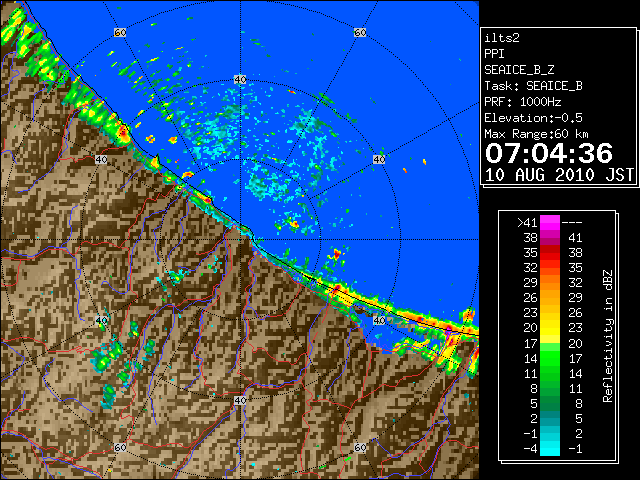Click the radar center where the crosshair lines meet
Viewport: 640px width, 480px height.
coord(240,240)
